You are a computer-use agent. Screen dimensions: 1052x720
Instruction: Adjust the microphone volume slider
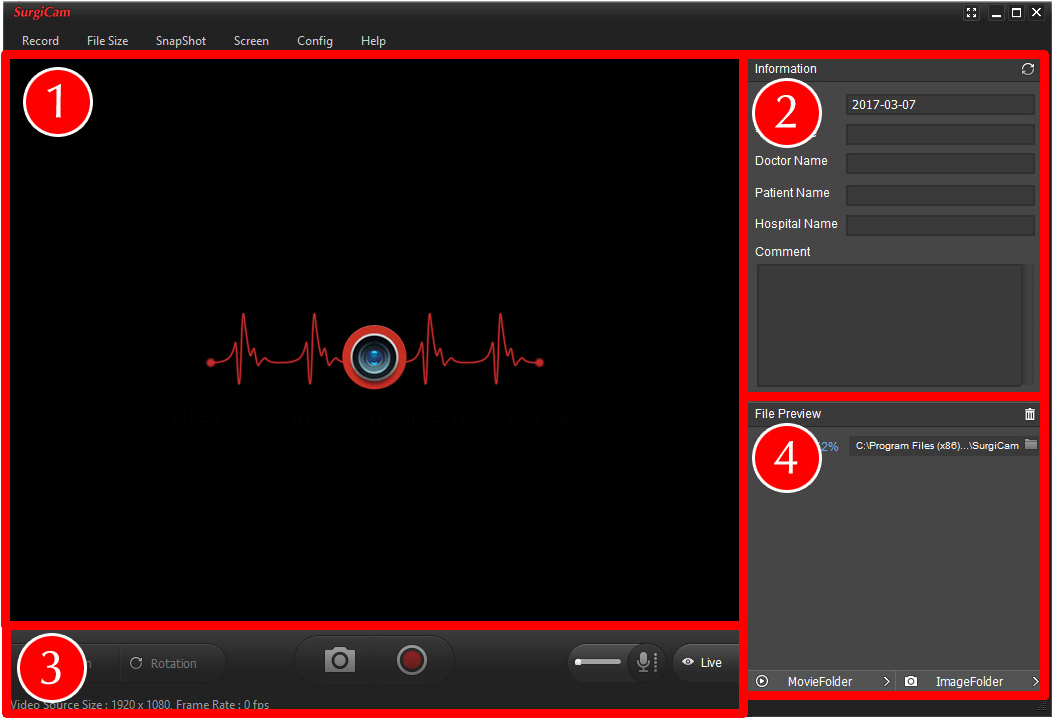598,662
